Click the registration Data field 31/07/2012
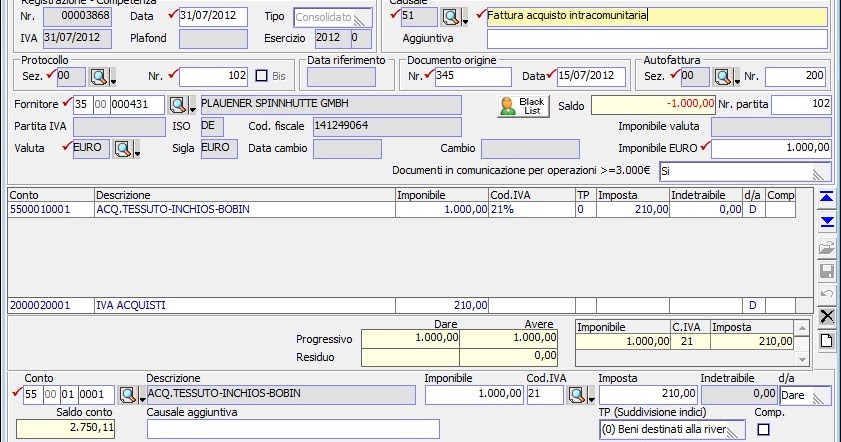Screen dimensions: 841x442 point(213,17)
